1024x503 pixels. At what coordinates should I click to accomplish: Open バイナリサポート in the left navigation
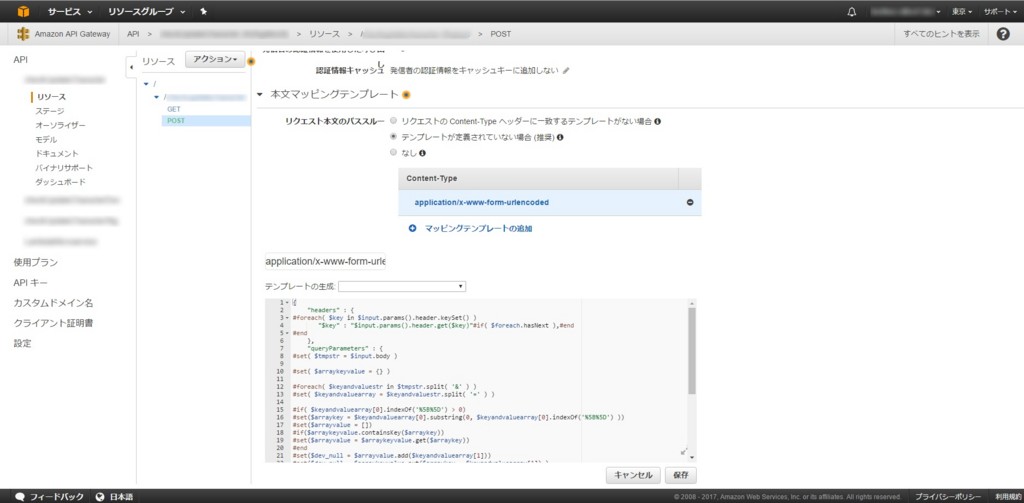(x=64, y=168)
